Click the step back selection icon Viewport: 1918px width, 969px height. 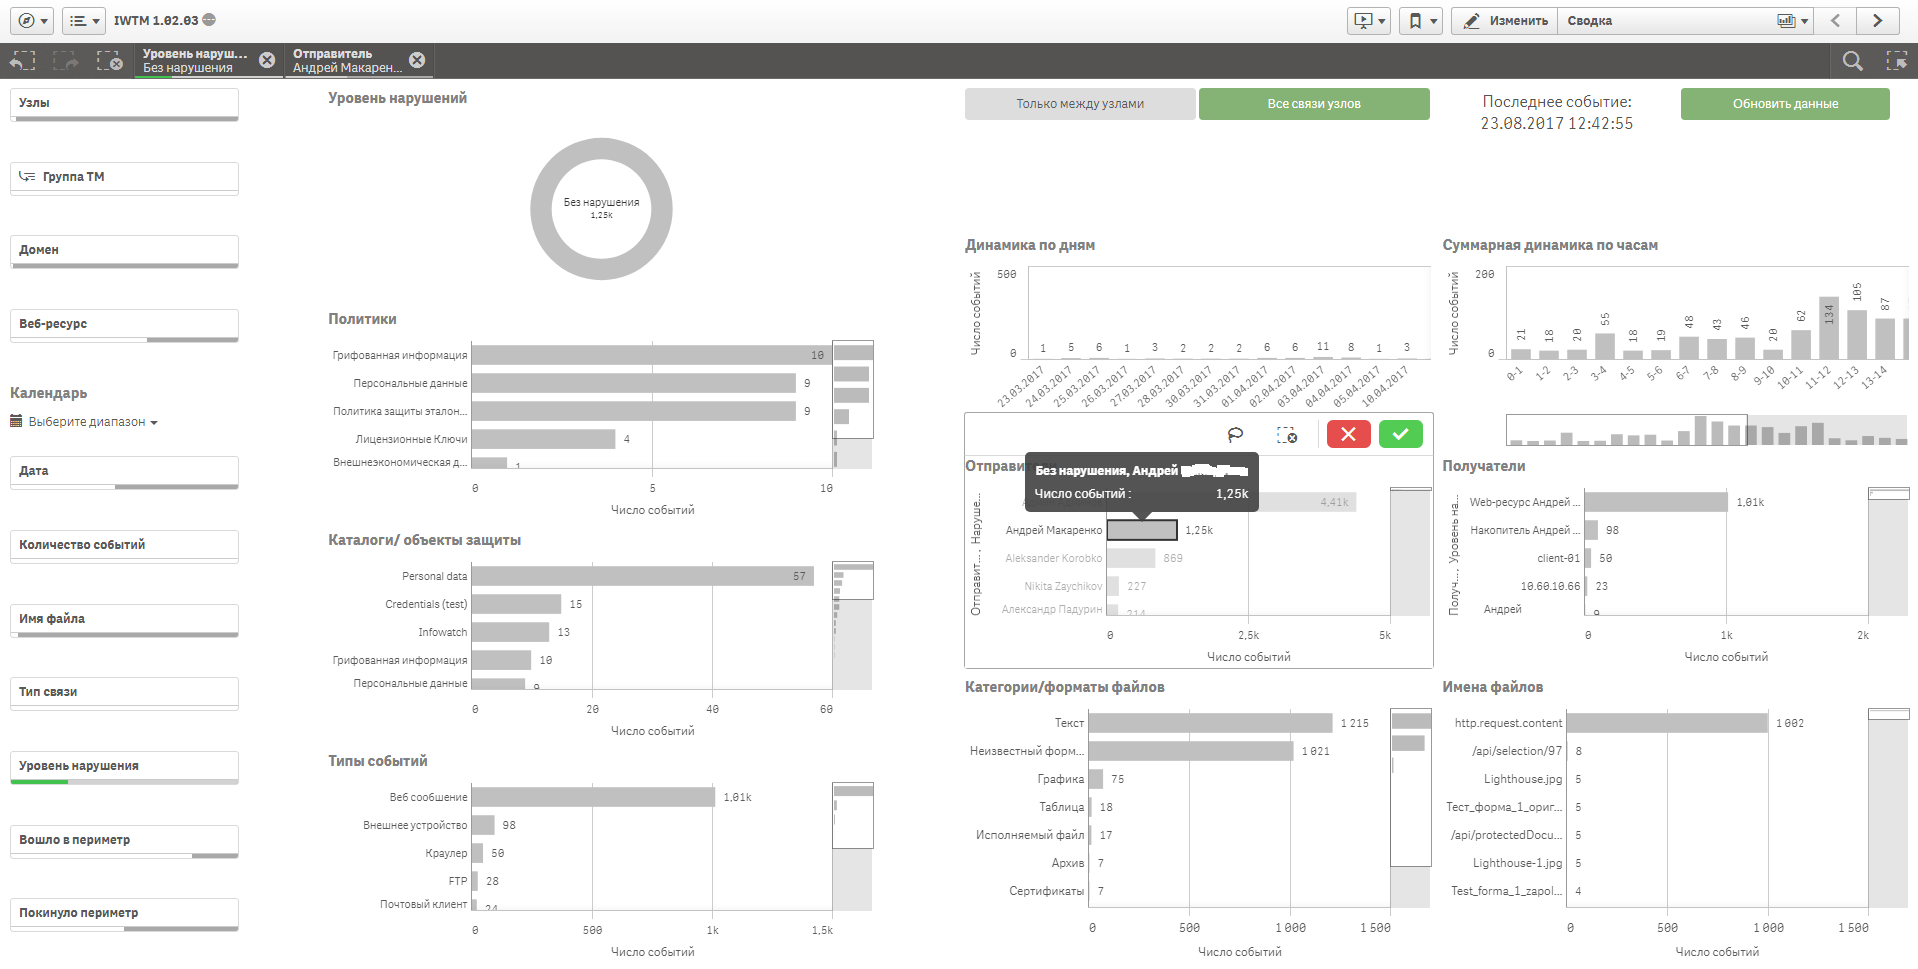coord(22,61)
